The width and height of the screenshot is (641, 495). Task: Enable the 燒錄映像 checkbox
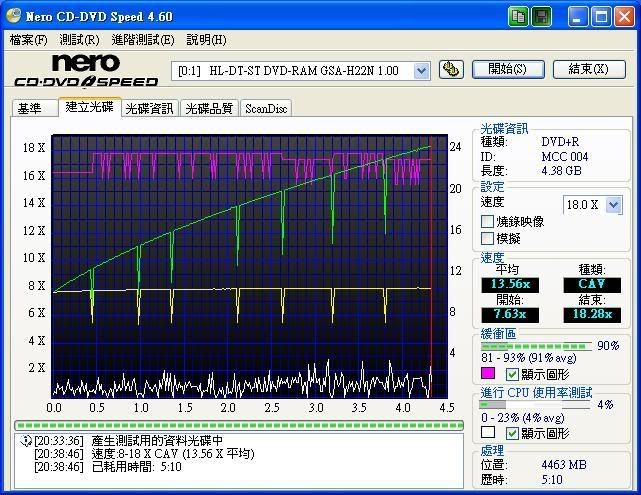tap(487, 222)
